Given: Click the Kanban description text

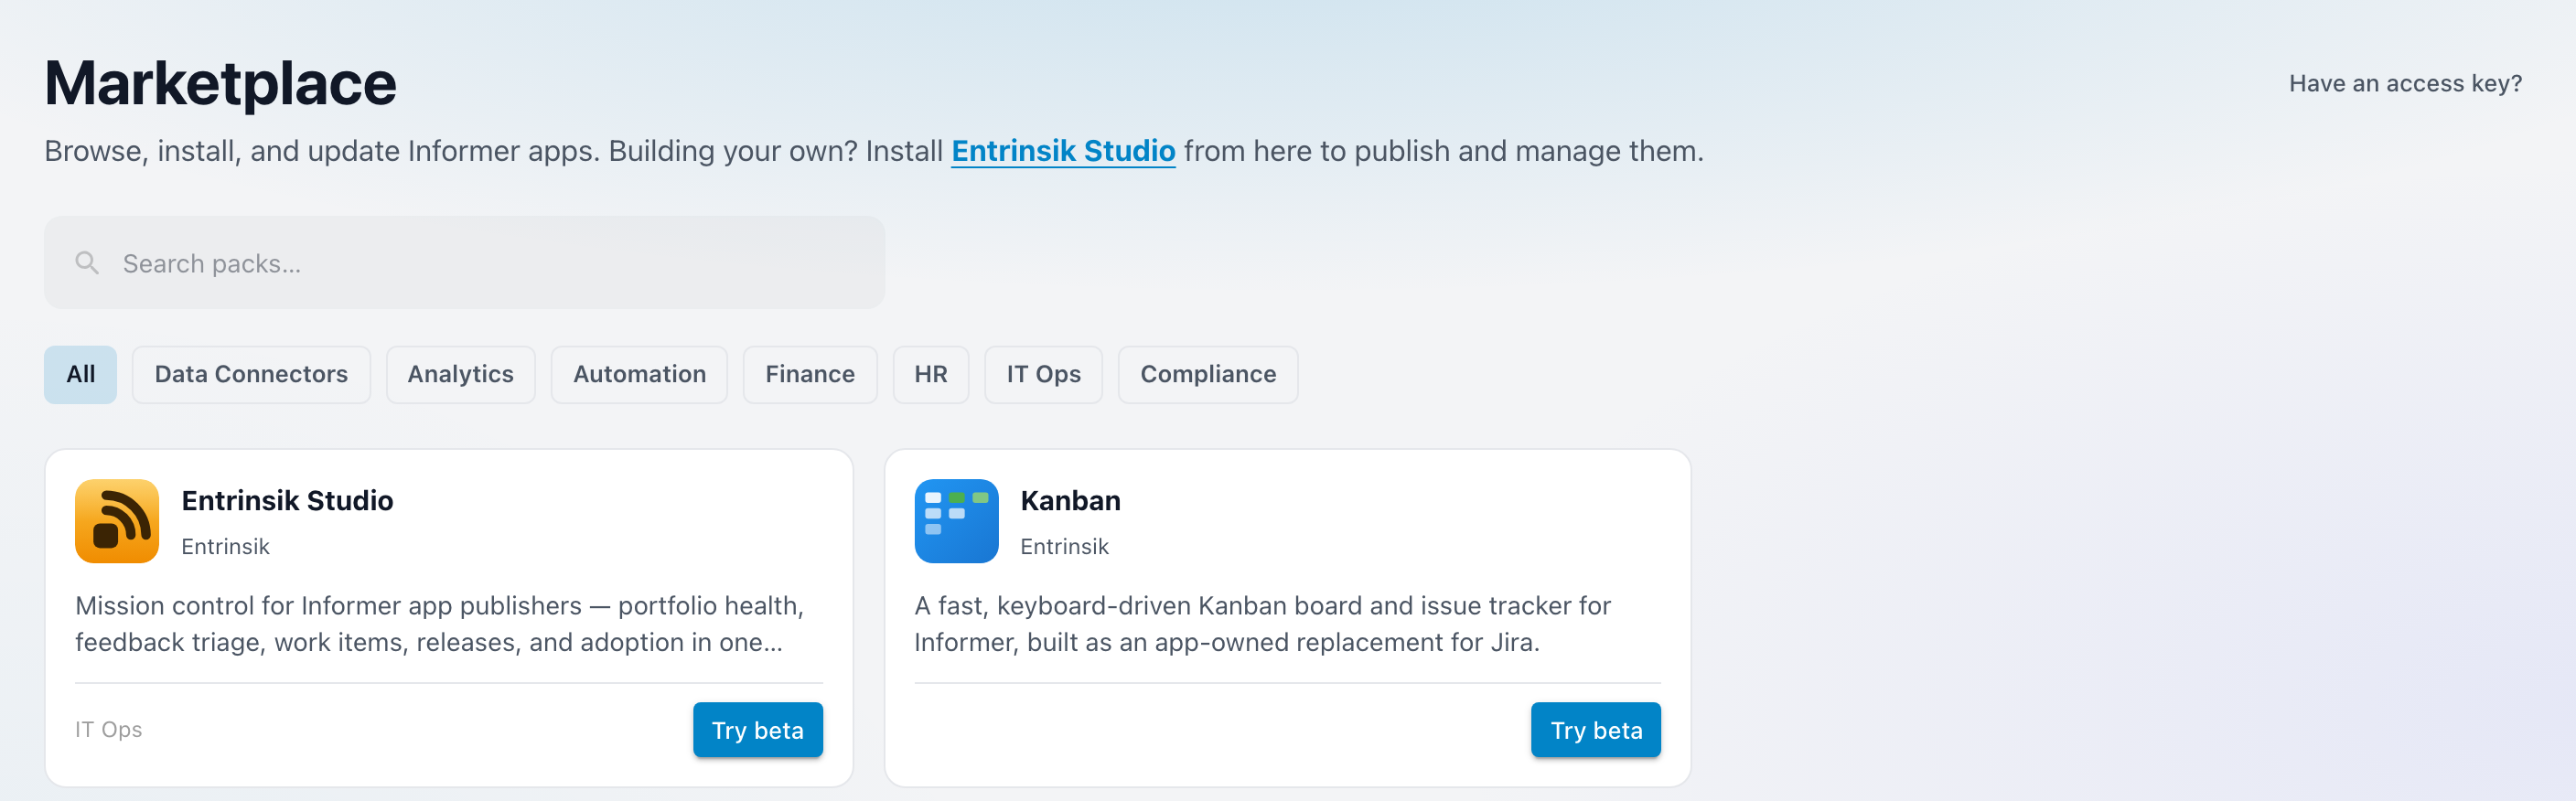Looking at the screenshot, I should (x=1262, y=623).
